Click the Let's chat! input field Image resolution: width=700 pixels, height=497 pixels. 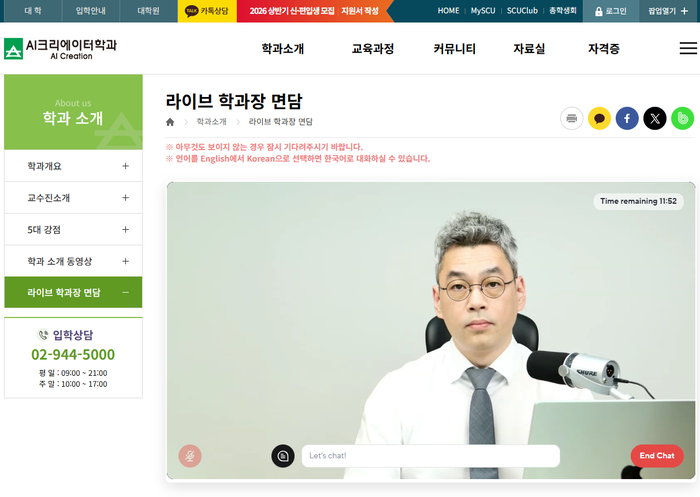pyautogui.click(x=430, y=456)
